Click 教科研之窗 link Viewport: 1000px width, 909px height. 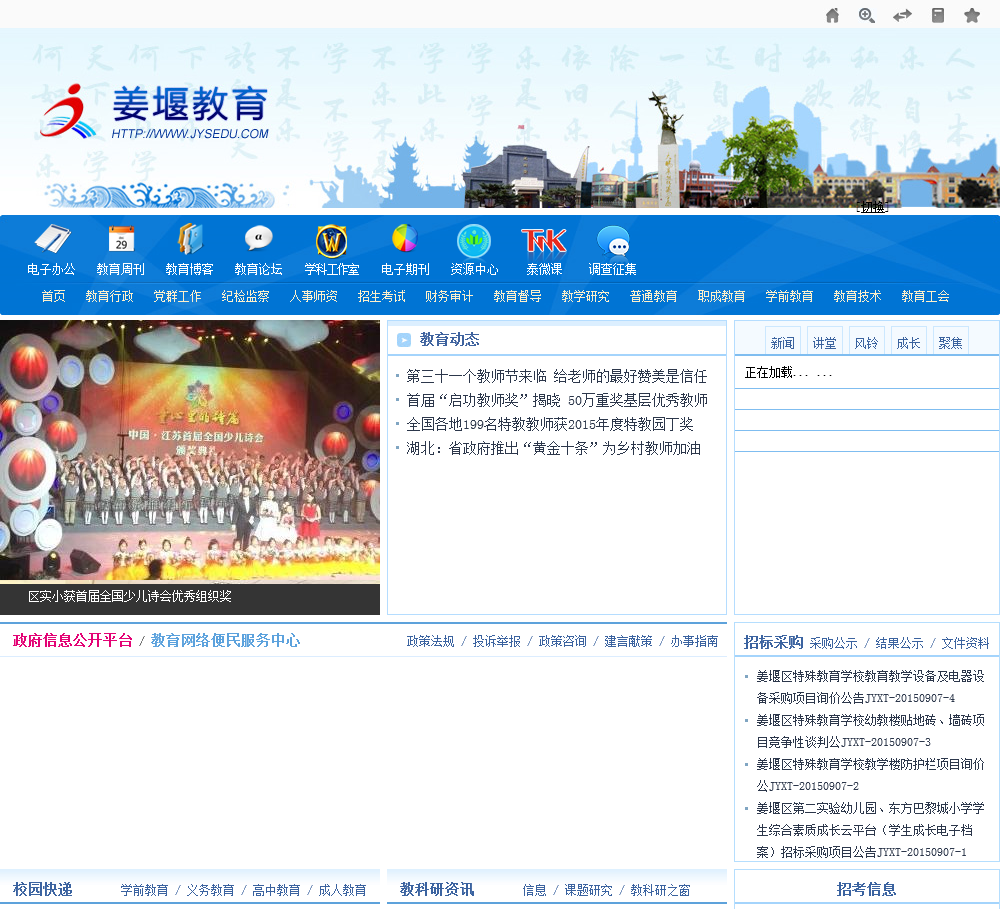click(x=660, y=890)
